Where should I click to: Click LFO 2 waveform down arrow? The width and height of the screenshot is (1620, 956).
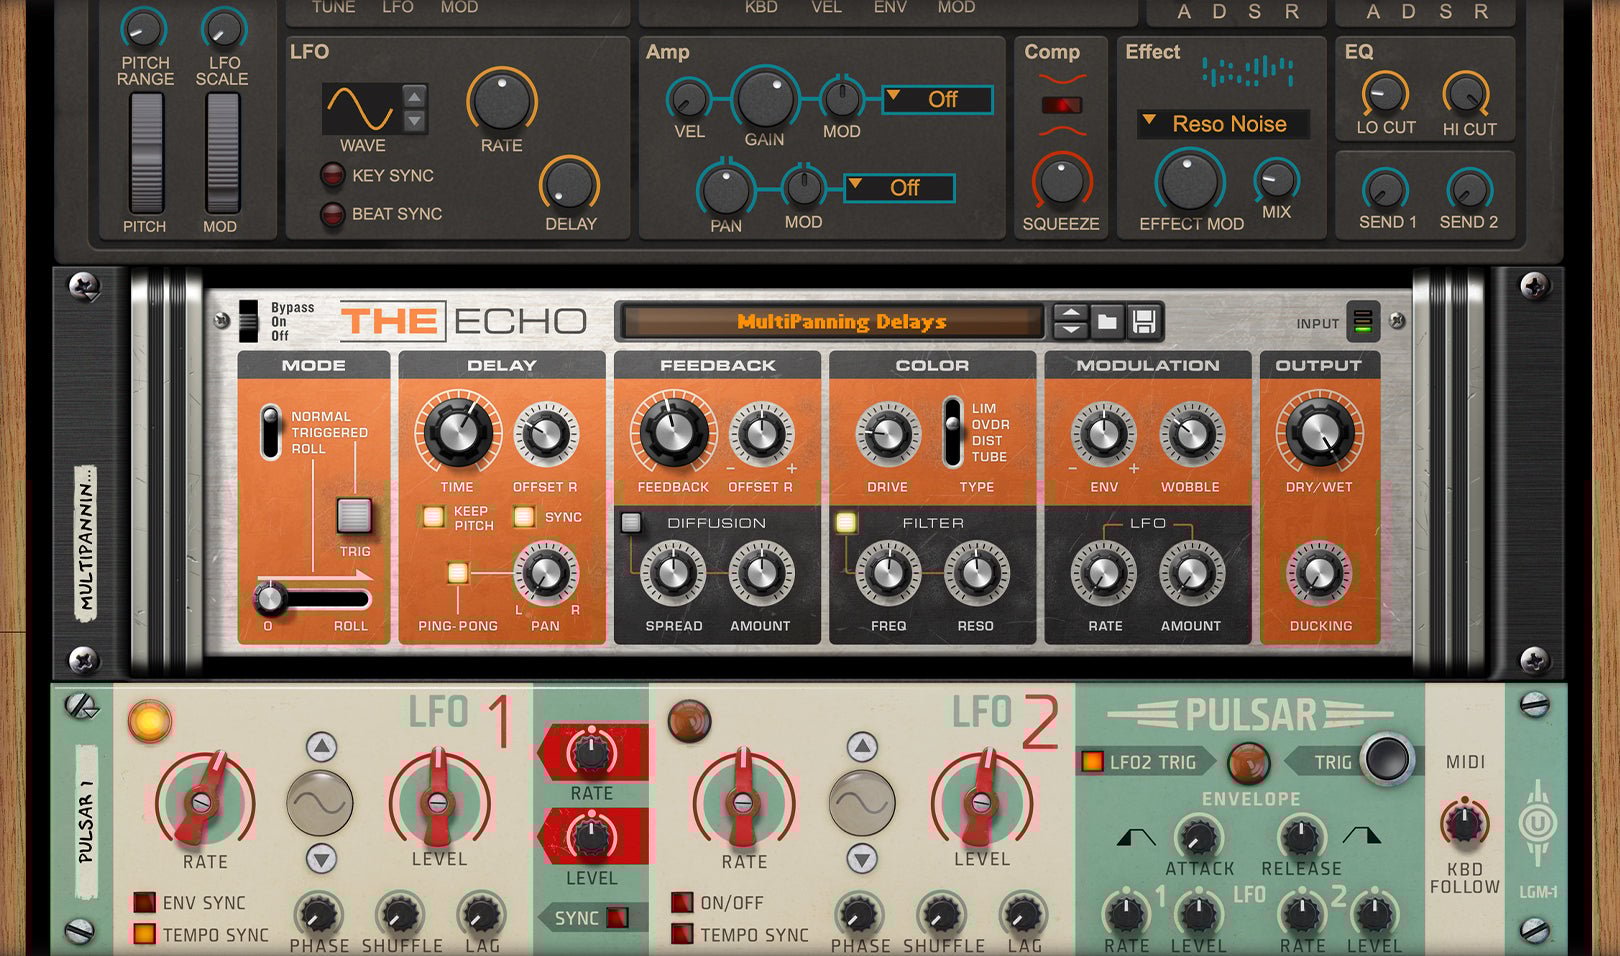(x=862, y=858)
